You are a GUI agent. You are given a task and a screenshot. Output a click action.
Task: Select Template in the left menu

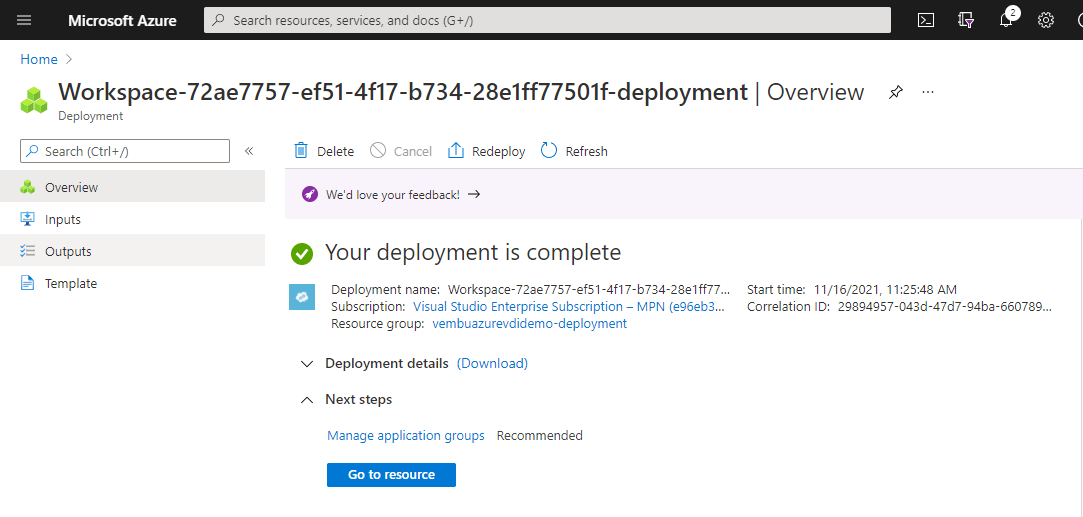point(132,283)
